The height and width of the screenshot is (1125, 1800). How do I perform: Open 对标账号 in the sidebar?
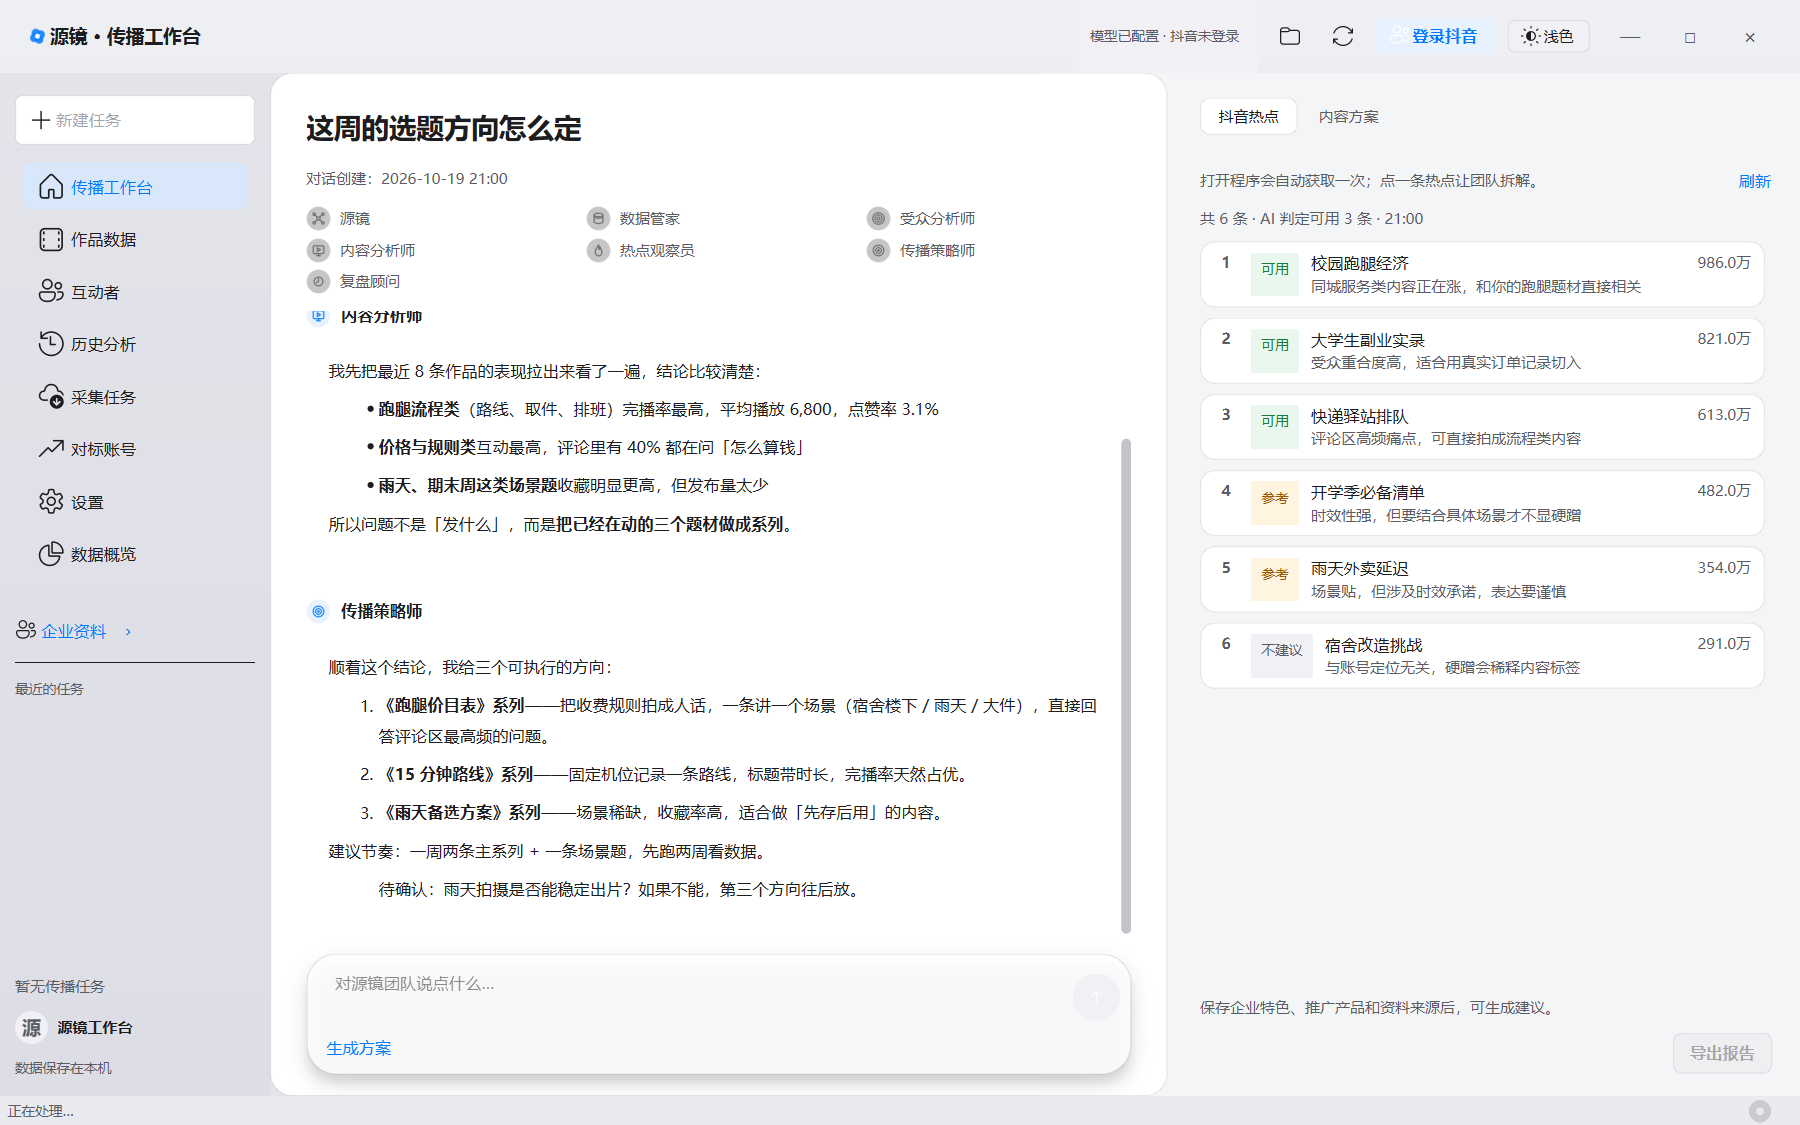135,449
